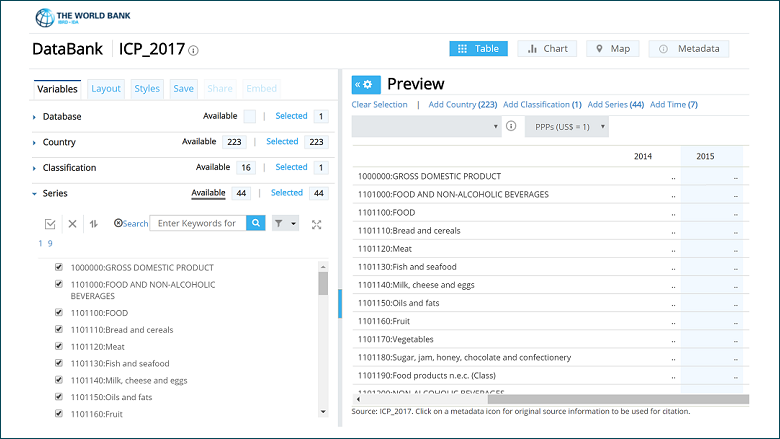Click the Map pin icon
The height and width of the screenshot is (439, 780).
(x=599, y=49)
